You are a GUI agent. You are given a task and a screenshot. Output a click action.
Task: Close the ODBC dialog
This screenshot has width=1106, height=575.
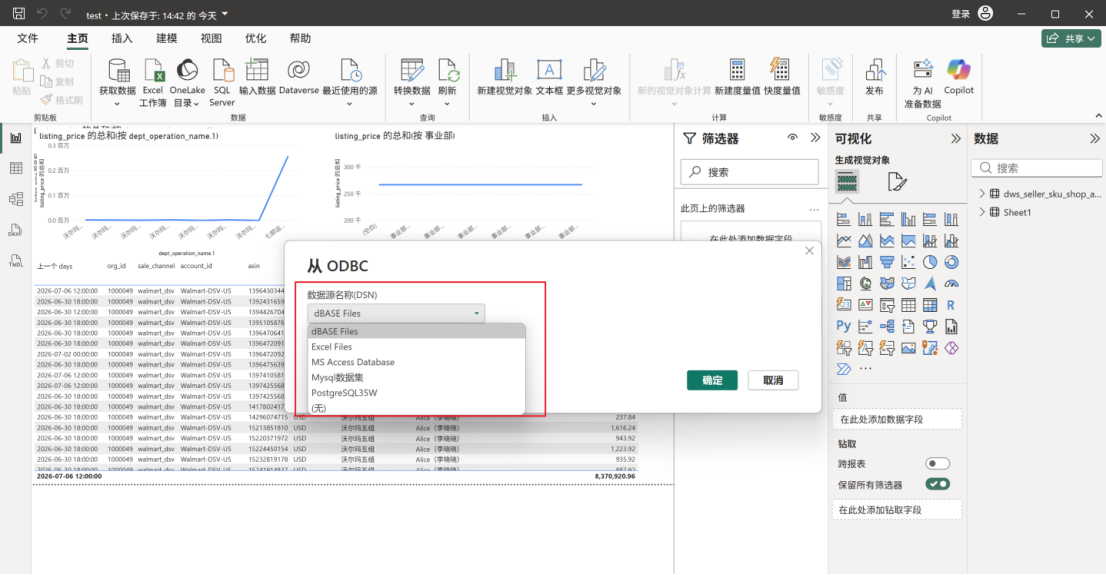click(x=809, y=250)
